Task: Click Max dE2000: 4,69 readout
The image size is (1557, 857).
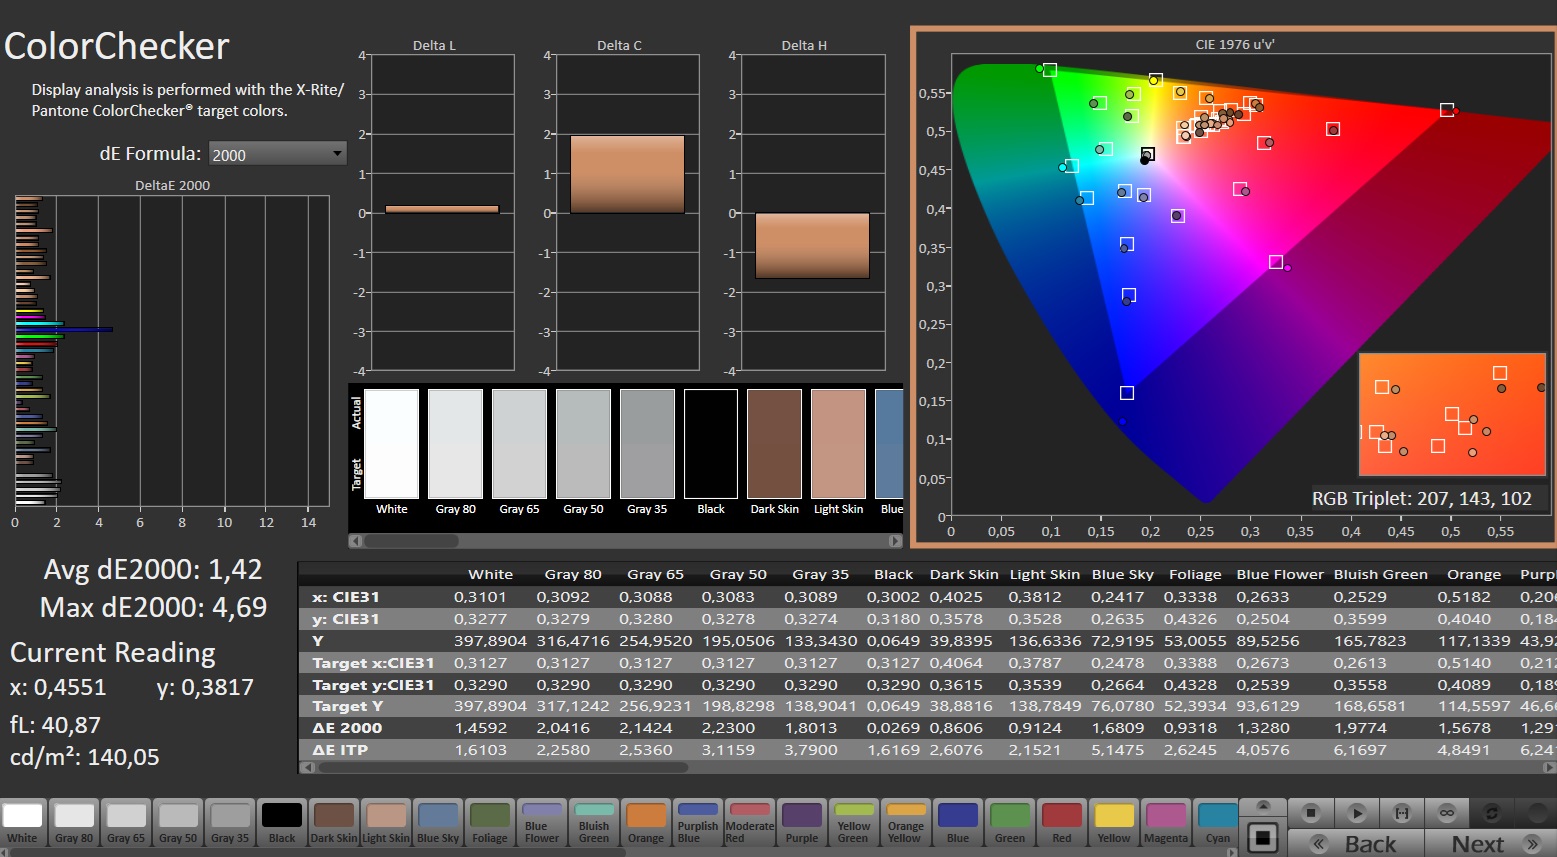Action: 153,608
